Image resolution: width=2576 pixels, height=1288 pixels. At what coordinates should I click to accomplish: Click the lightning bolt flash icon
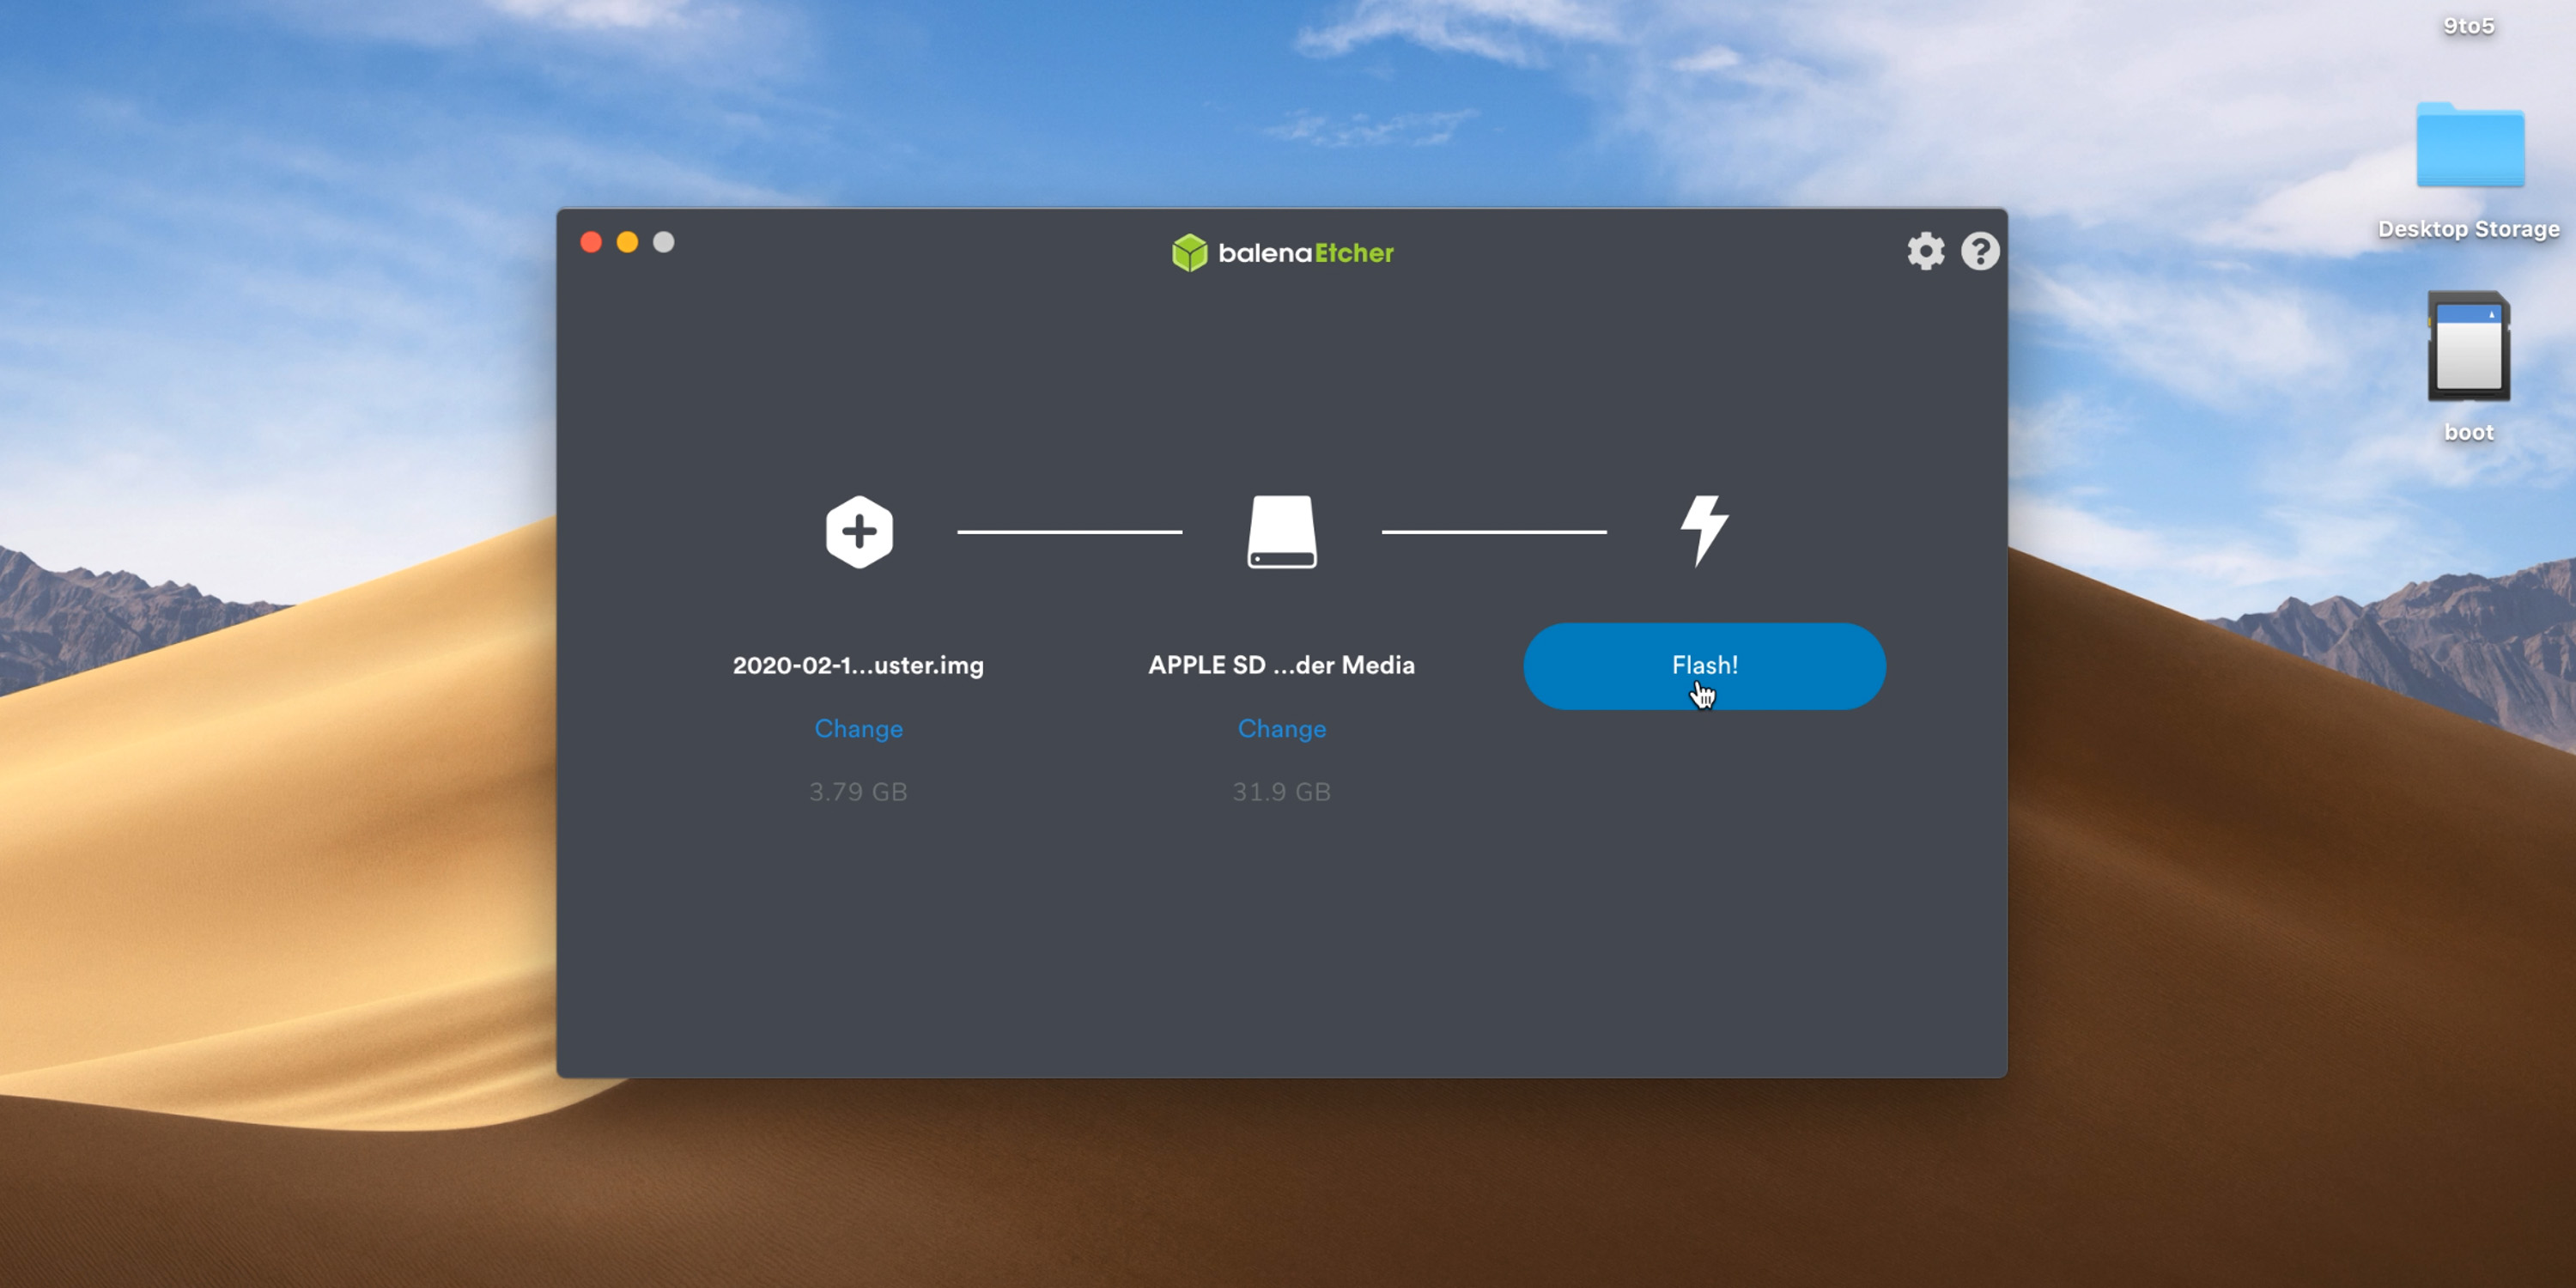pos(1704,530)
